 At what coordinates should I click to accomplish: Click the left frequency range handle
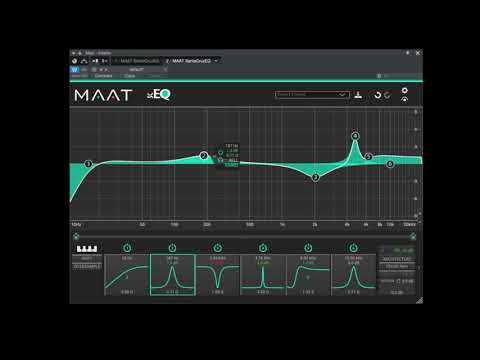[76, 237]
